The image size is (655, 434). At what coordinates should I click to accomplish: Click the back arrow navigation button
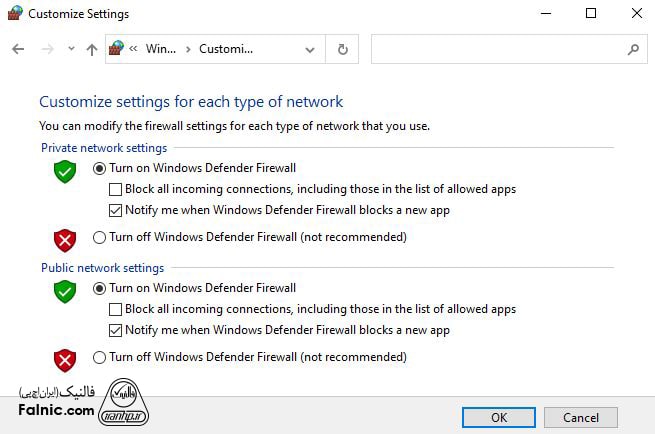(18, 49)
